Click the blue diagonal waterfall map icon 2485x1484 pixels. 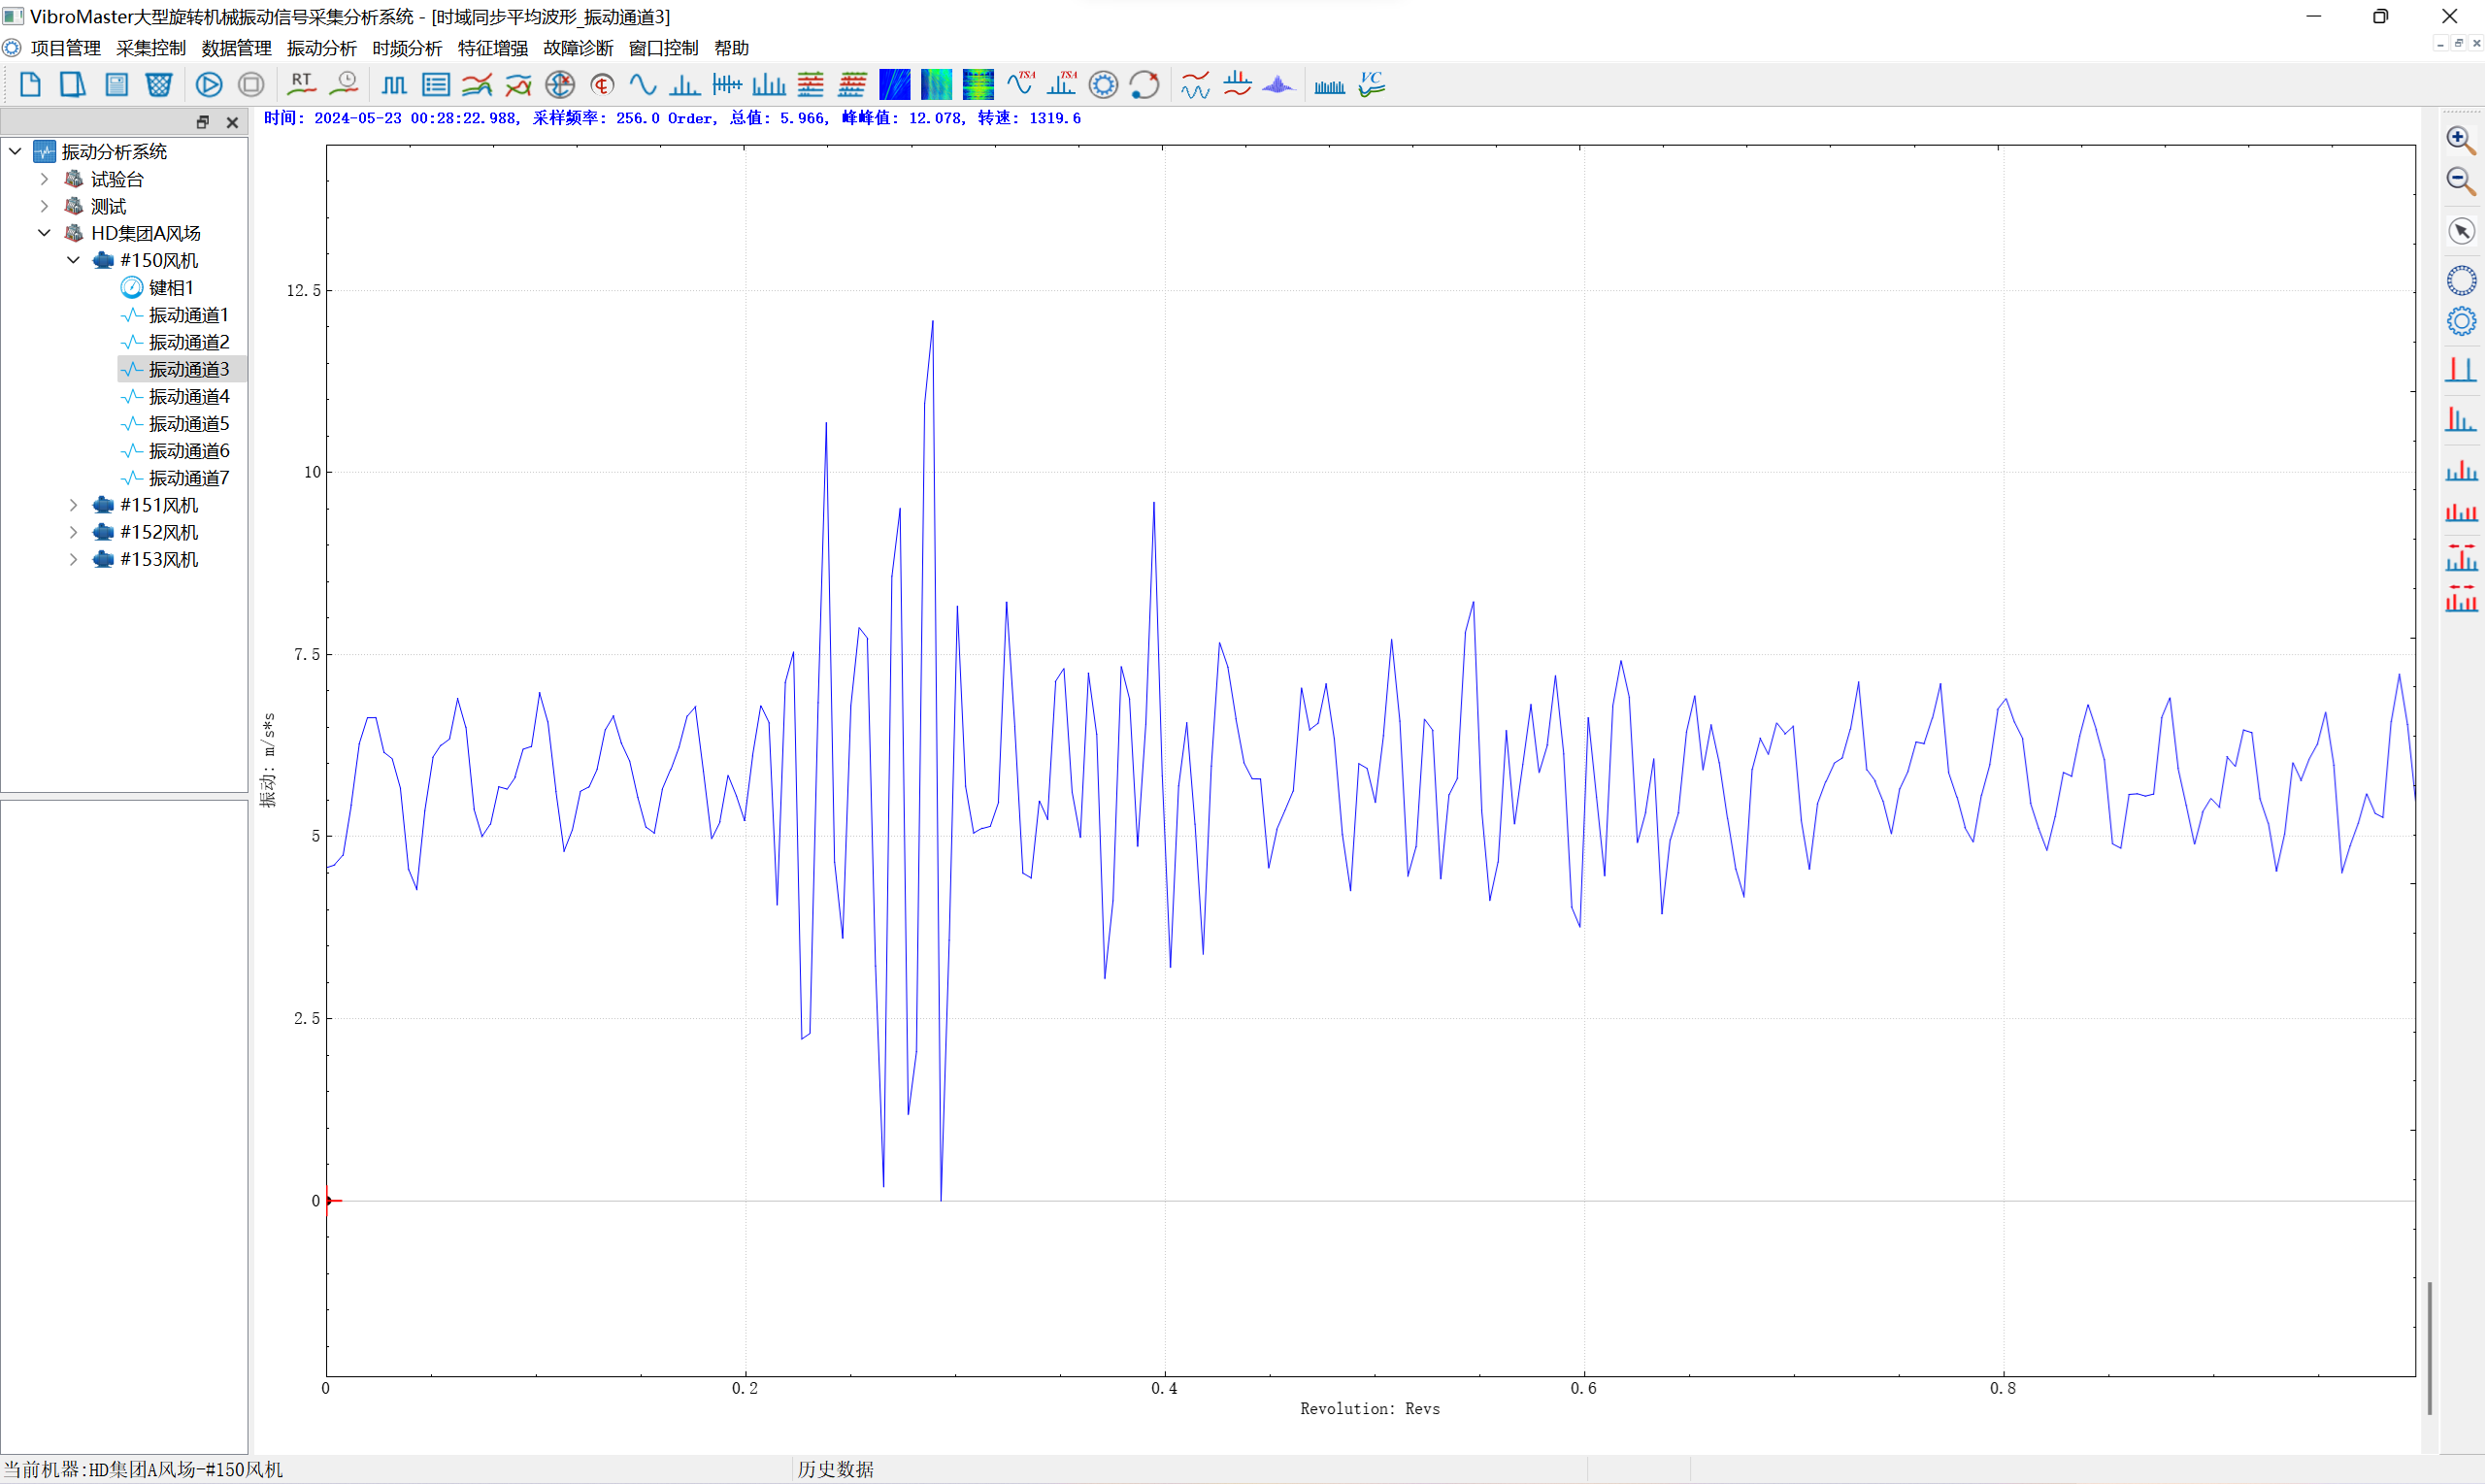click(895, 85)
